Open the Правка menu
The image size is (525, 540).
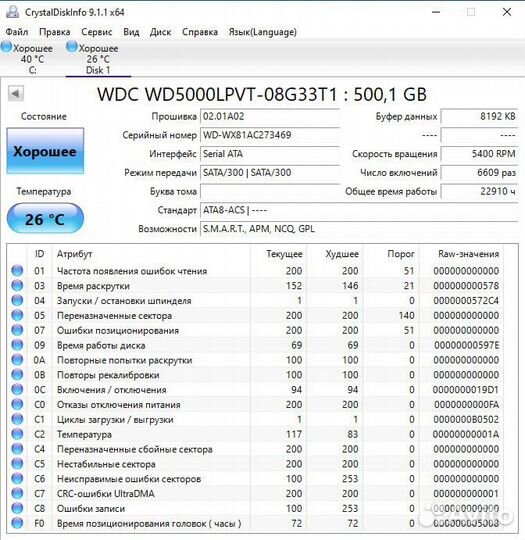click(x=55, y=32)
